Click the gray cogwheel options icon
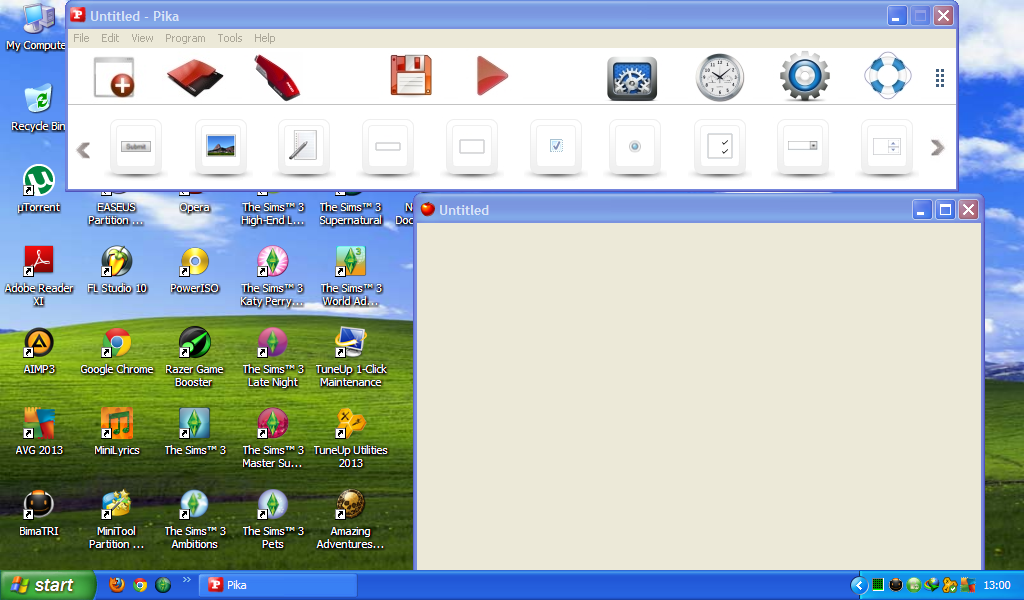 point(805,76)
